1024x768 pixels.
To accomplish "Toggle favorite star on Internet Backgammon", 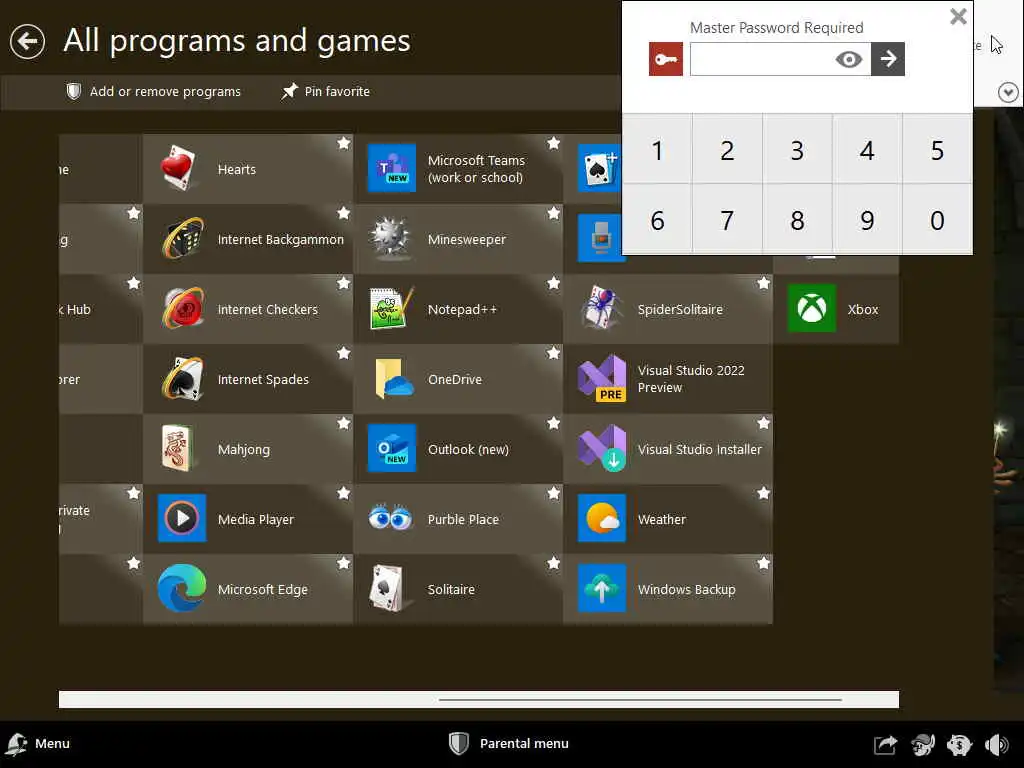I will [x=344, y=213].
